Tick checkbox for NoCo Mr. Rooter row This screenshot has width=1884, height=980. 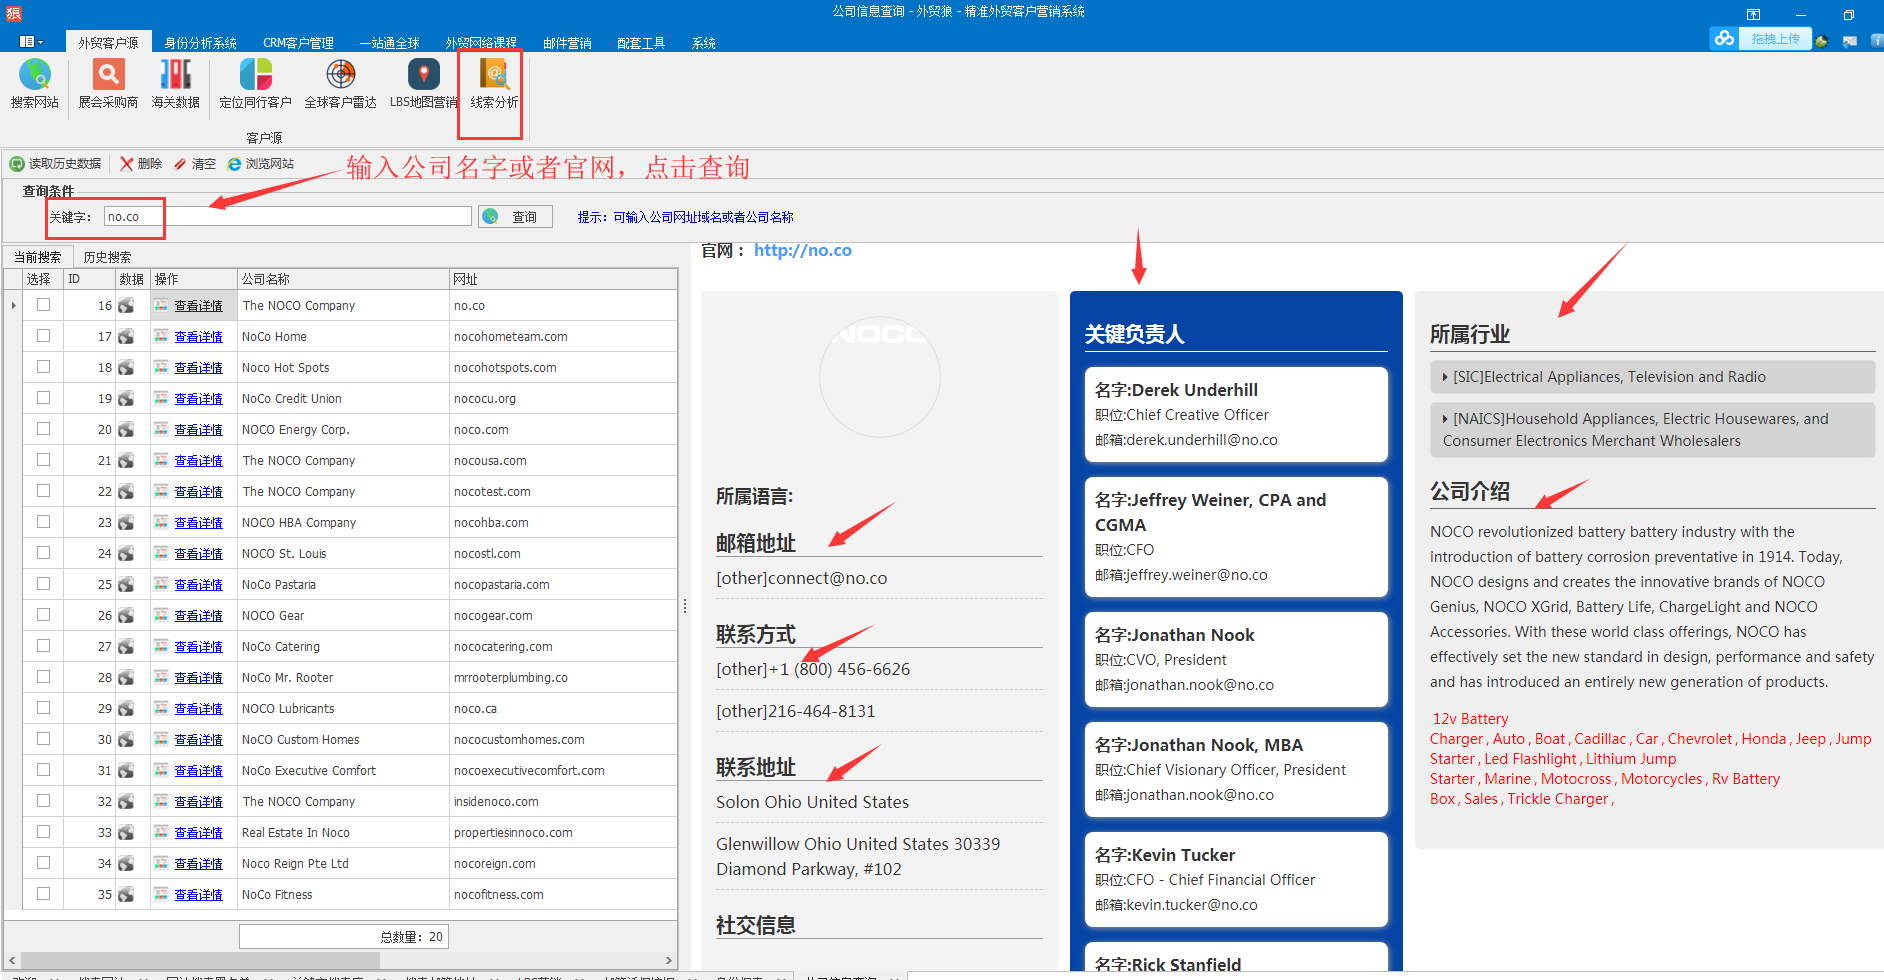(x=43, y=677)
